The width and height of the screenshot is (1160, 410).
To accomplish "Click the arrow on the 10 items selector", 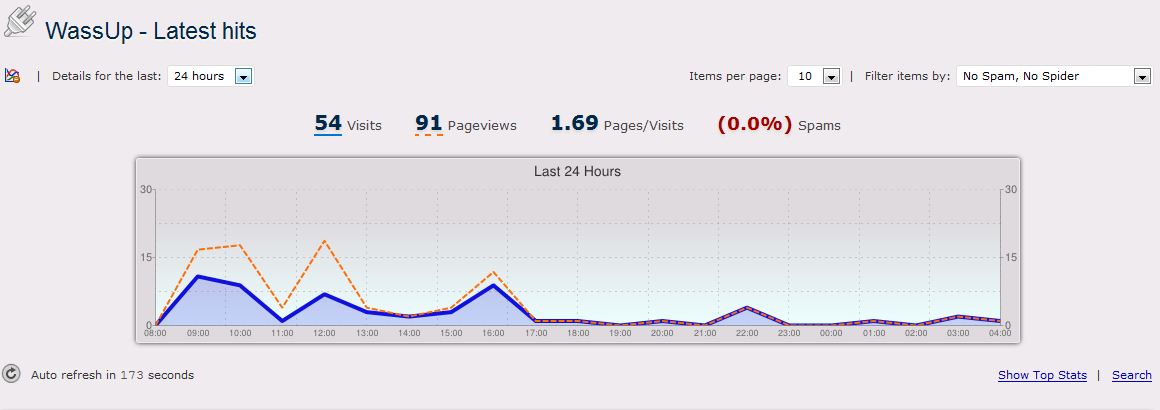I will coord(832,76).
